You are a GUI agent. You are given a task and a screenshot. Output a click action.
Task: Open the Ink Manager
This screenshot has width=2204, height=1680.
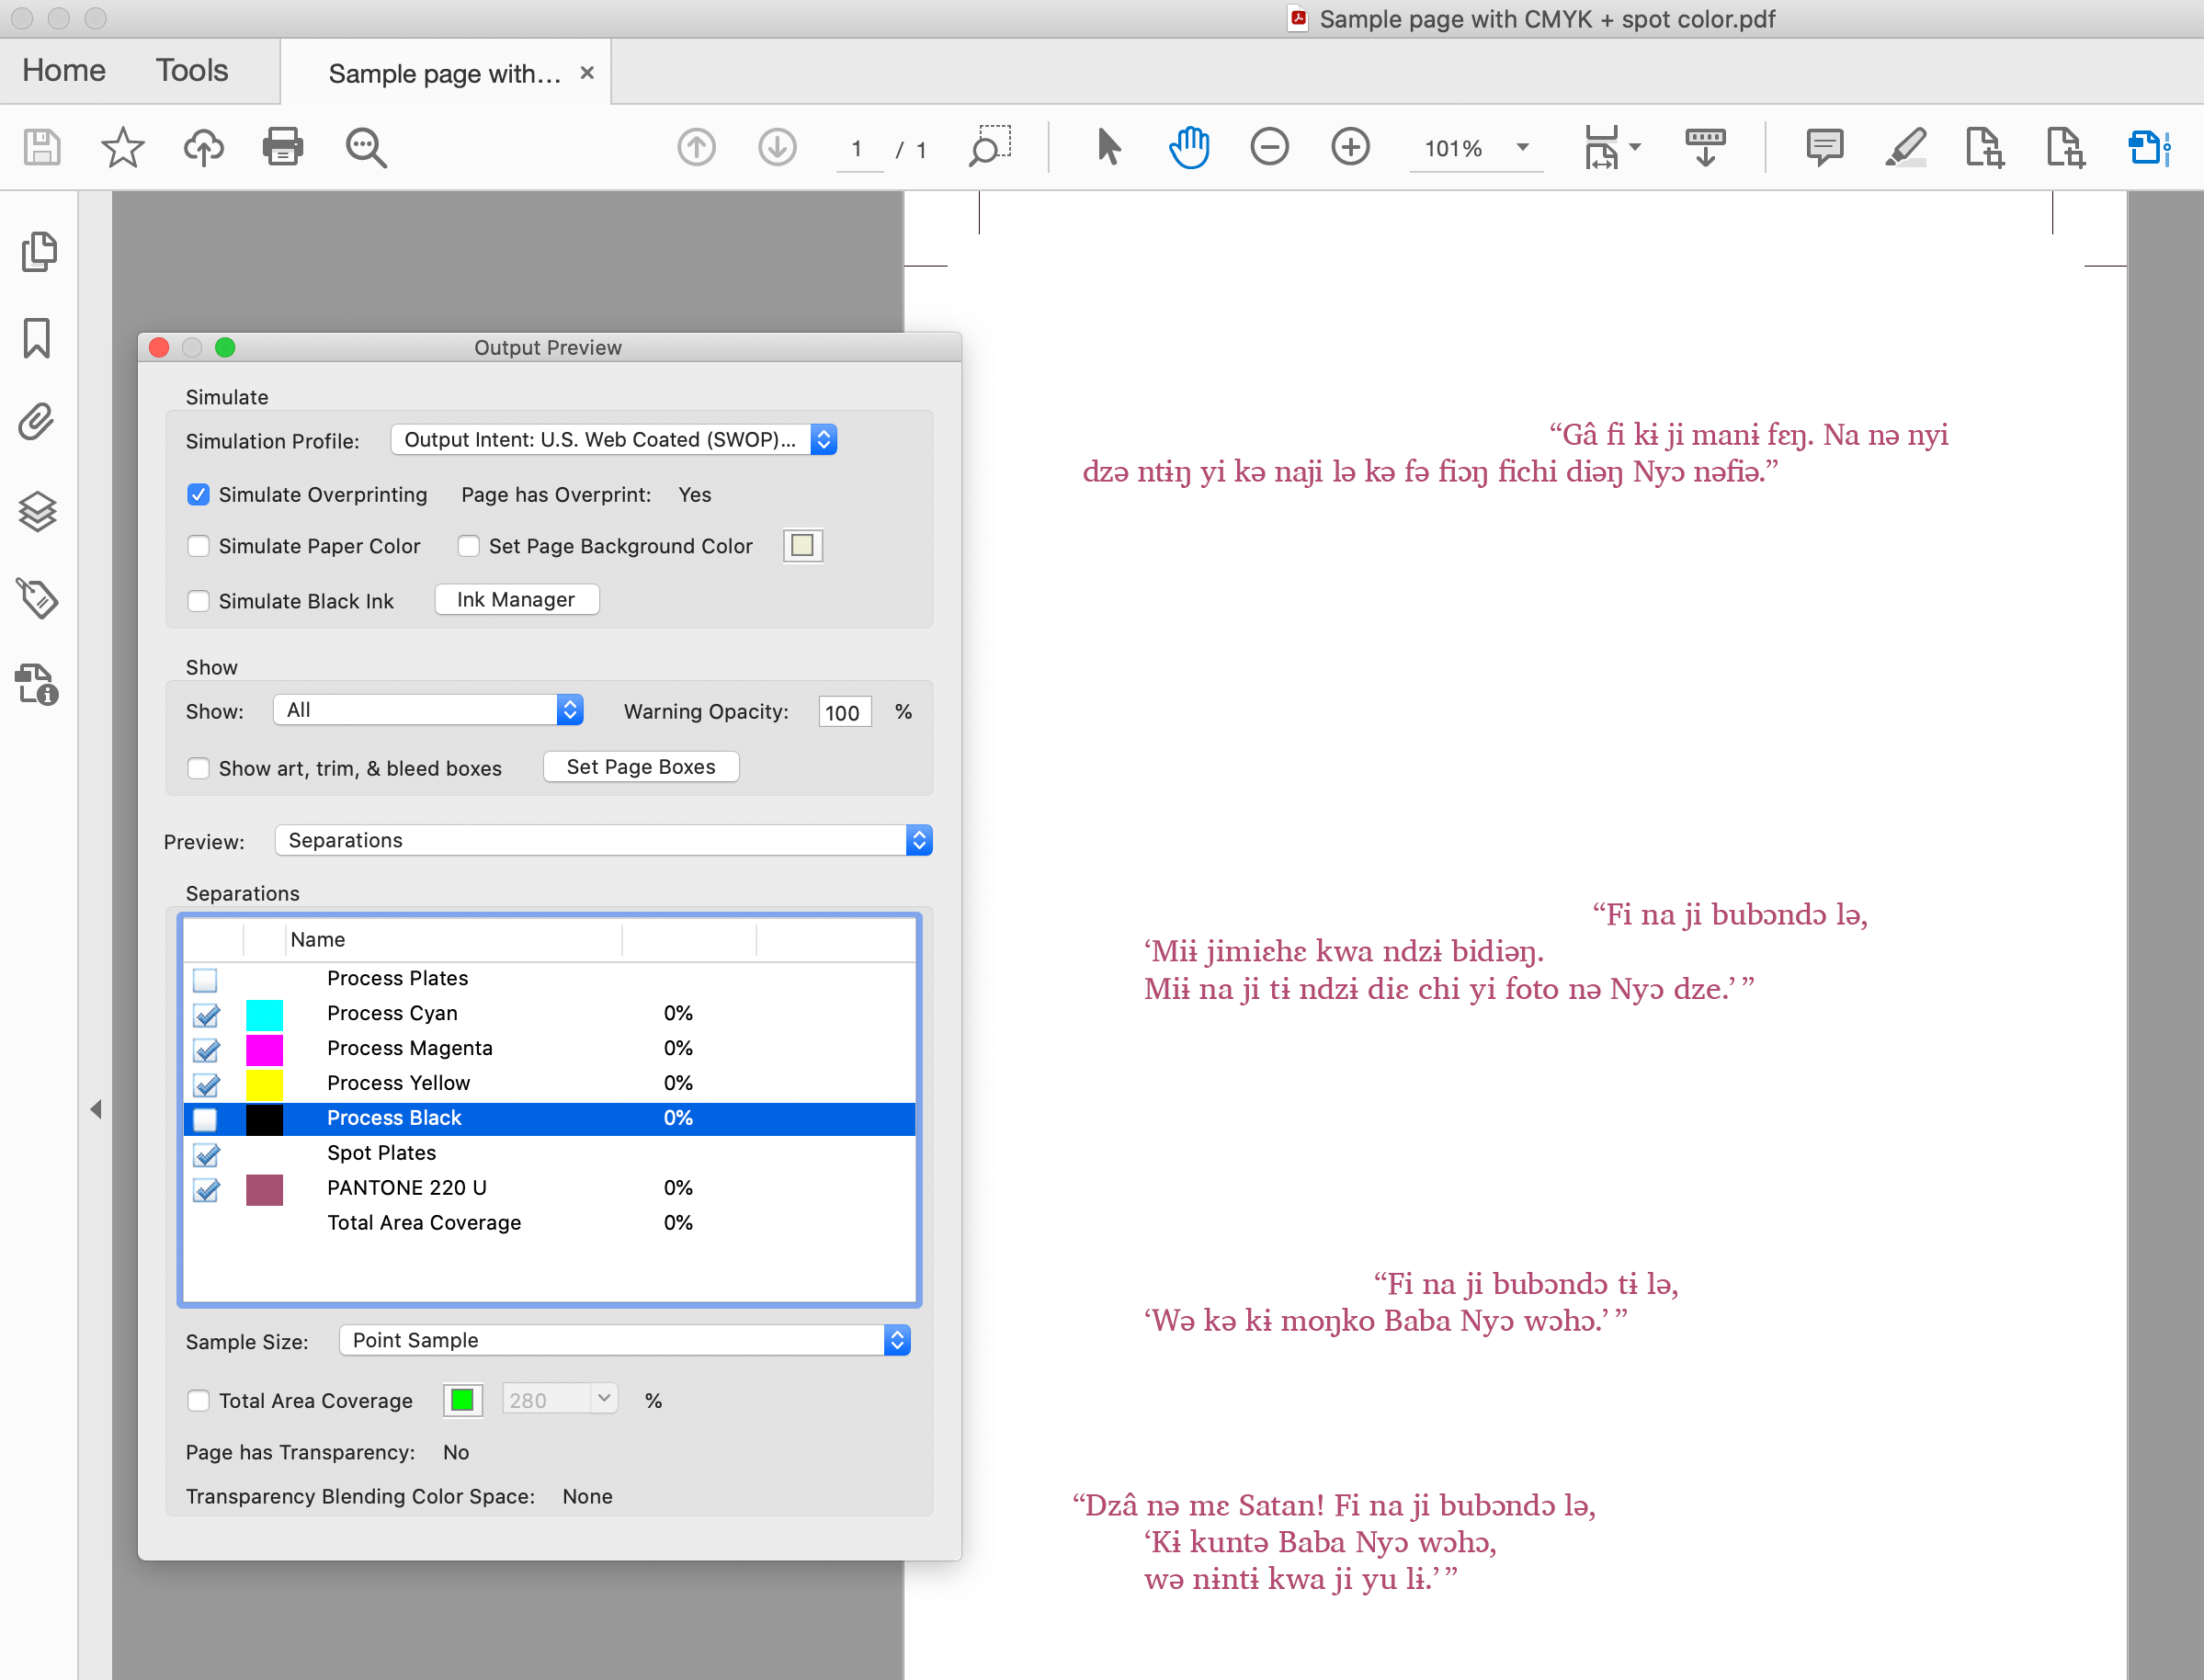[516, 599]
